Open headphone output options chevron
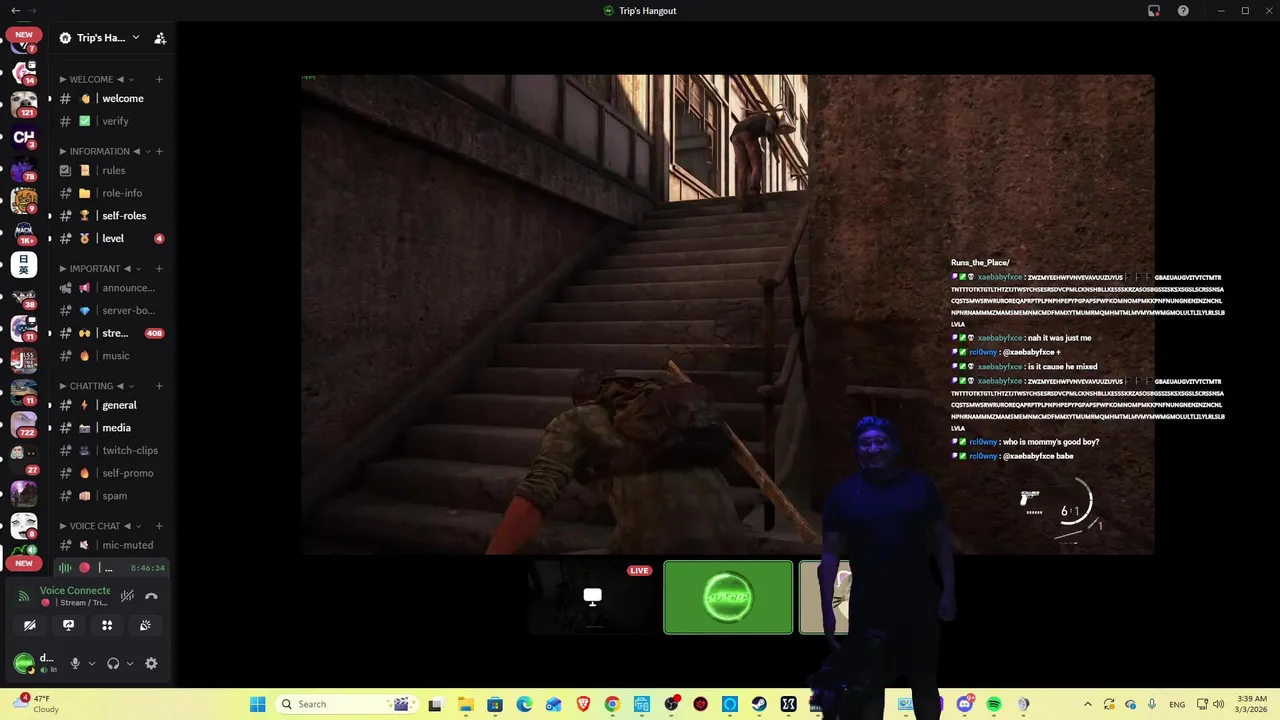This screenshot has width=1280, height=720. (x=130, y=663)
